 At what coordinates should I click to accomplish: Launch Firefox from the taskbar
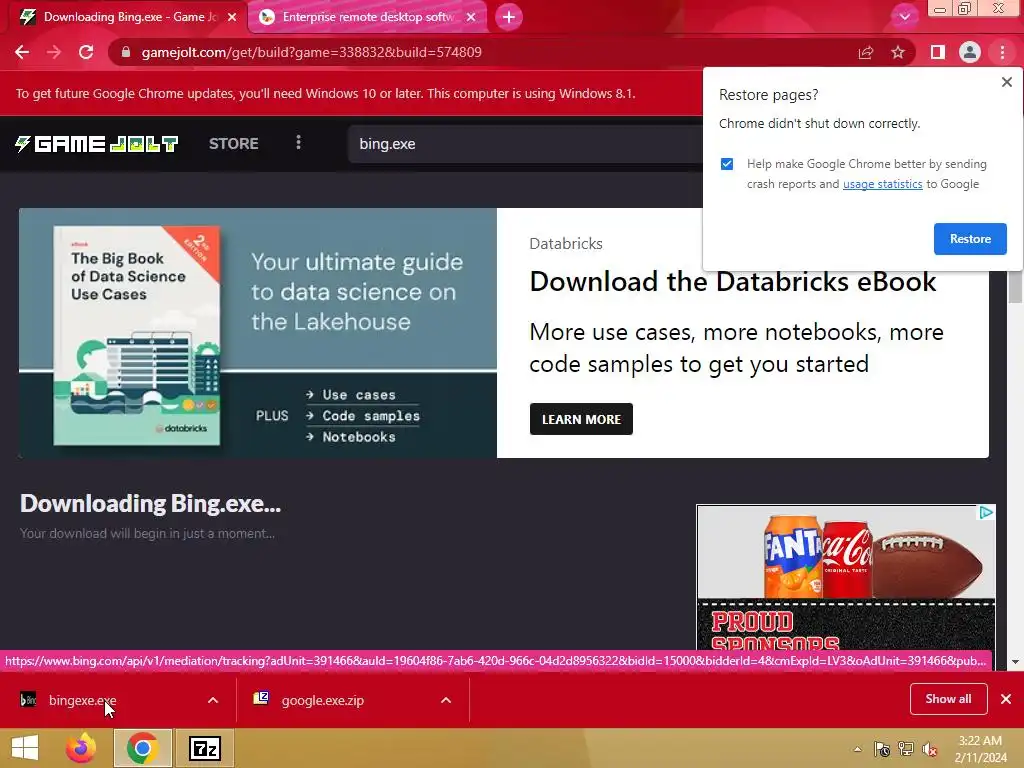point(81,748)
